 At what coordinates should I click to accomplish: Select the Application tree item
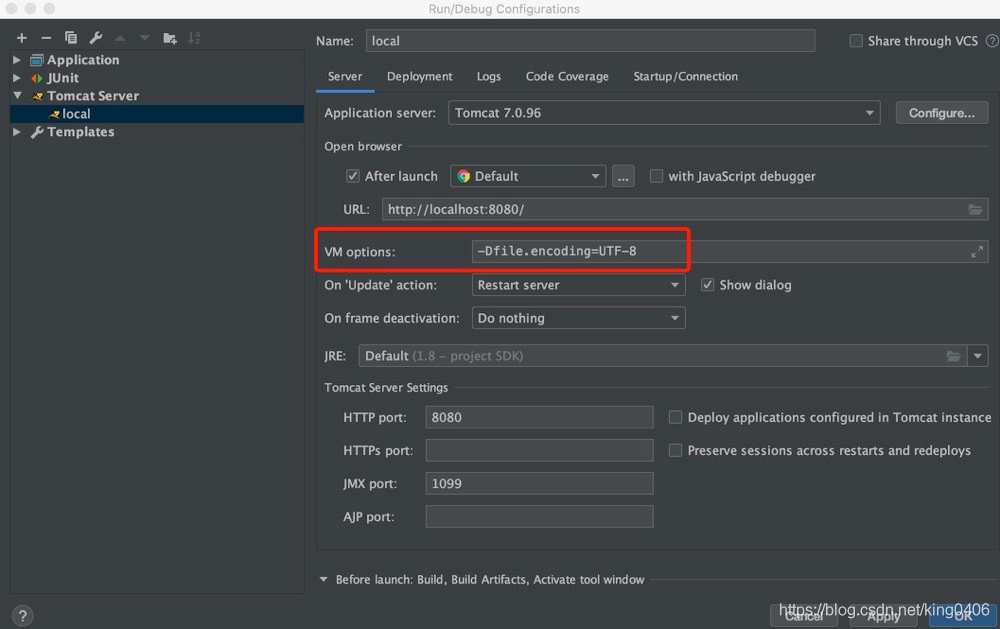(x=83, y=60)
